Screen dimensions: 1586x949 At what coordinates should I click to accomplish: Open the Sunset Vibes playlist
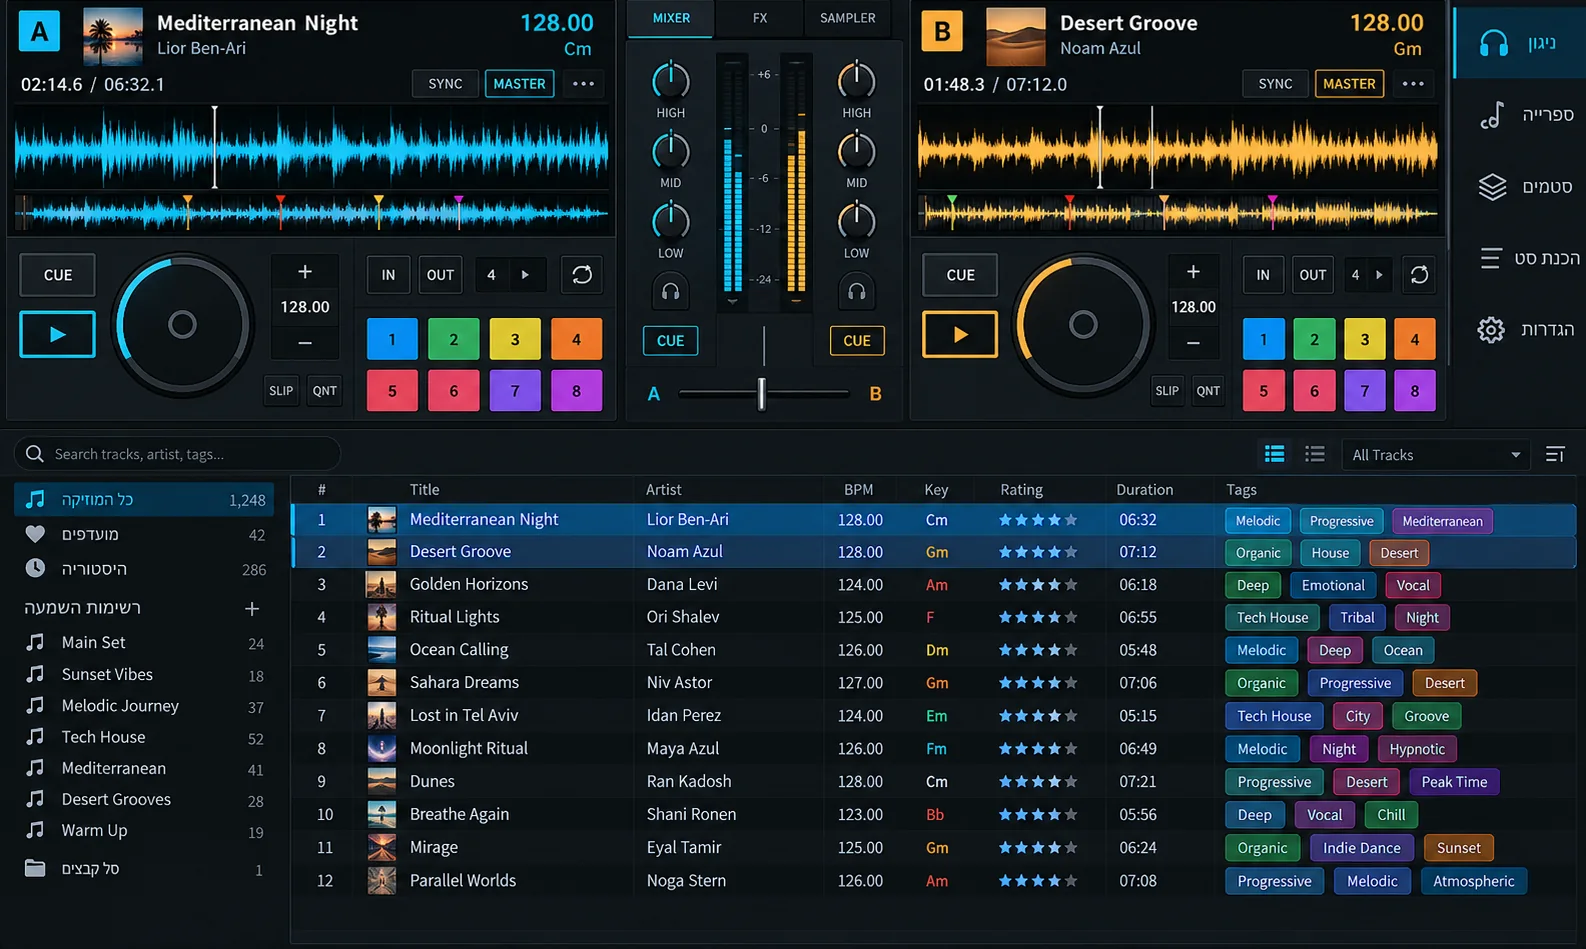[144, 674]
